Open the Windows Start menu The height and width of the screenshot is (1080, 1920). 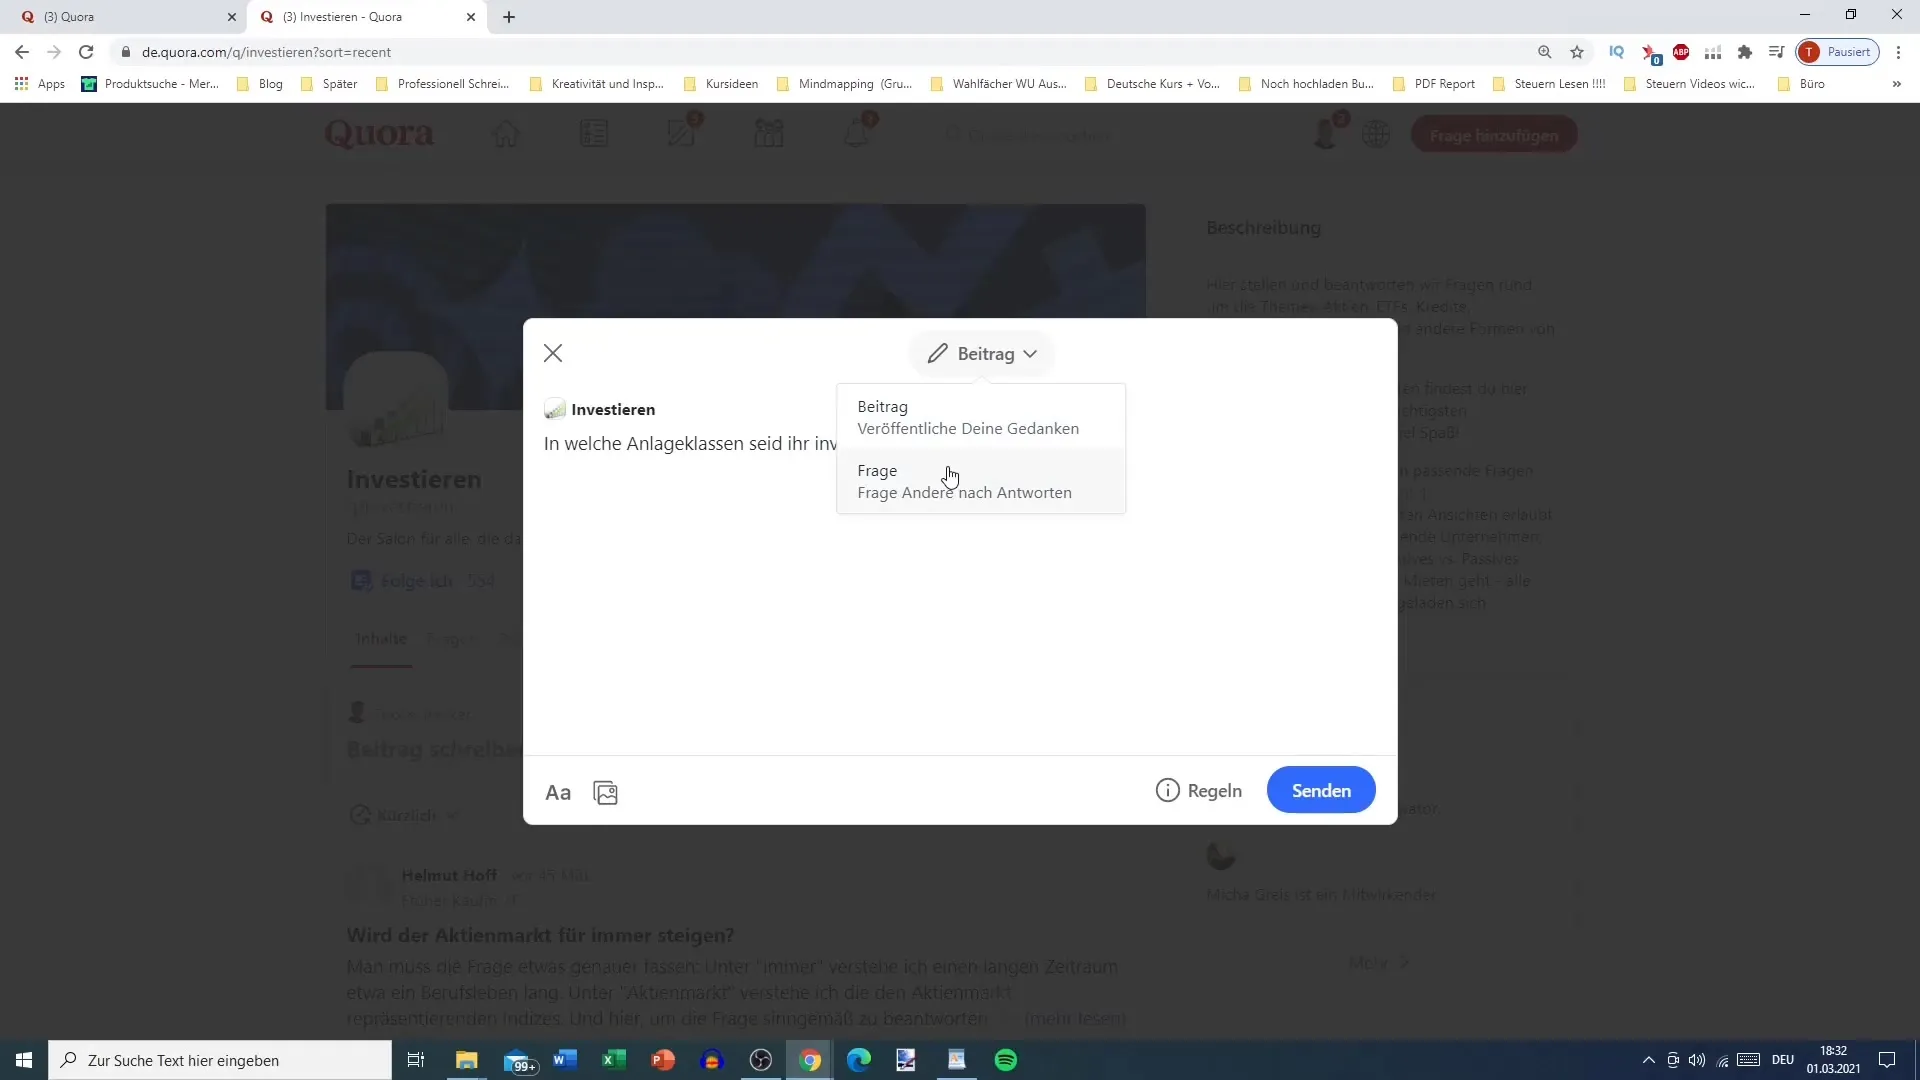tap(24, 1060)
